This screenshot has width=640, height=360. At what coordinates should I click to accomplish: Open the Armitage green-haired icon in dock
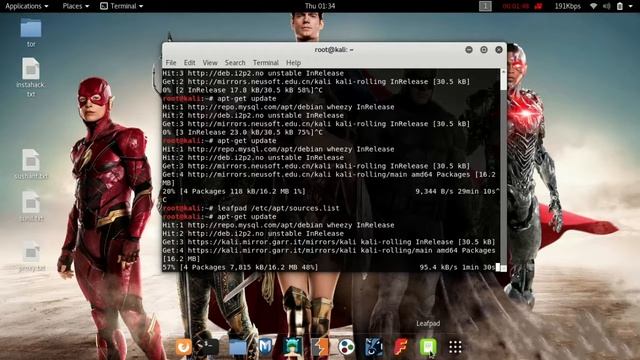pyautogui.click(x=292, y=347)
